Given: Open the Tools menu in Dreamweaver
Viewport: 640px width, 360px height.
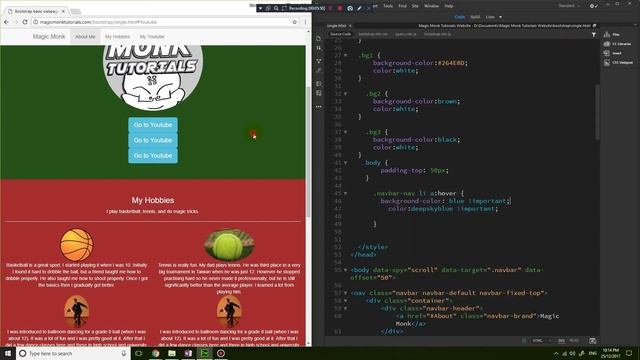Looking at the screenshot, I should (388, 6).
